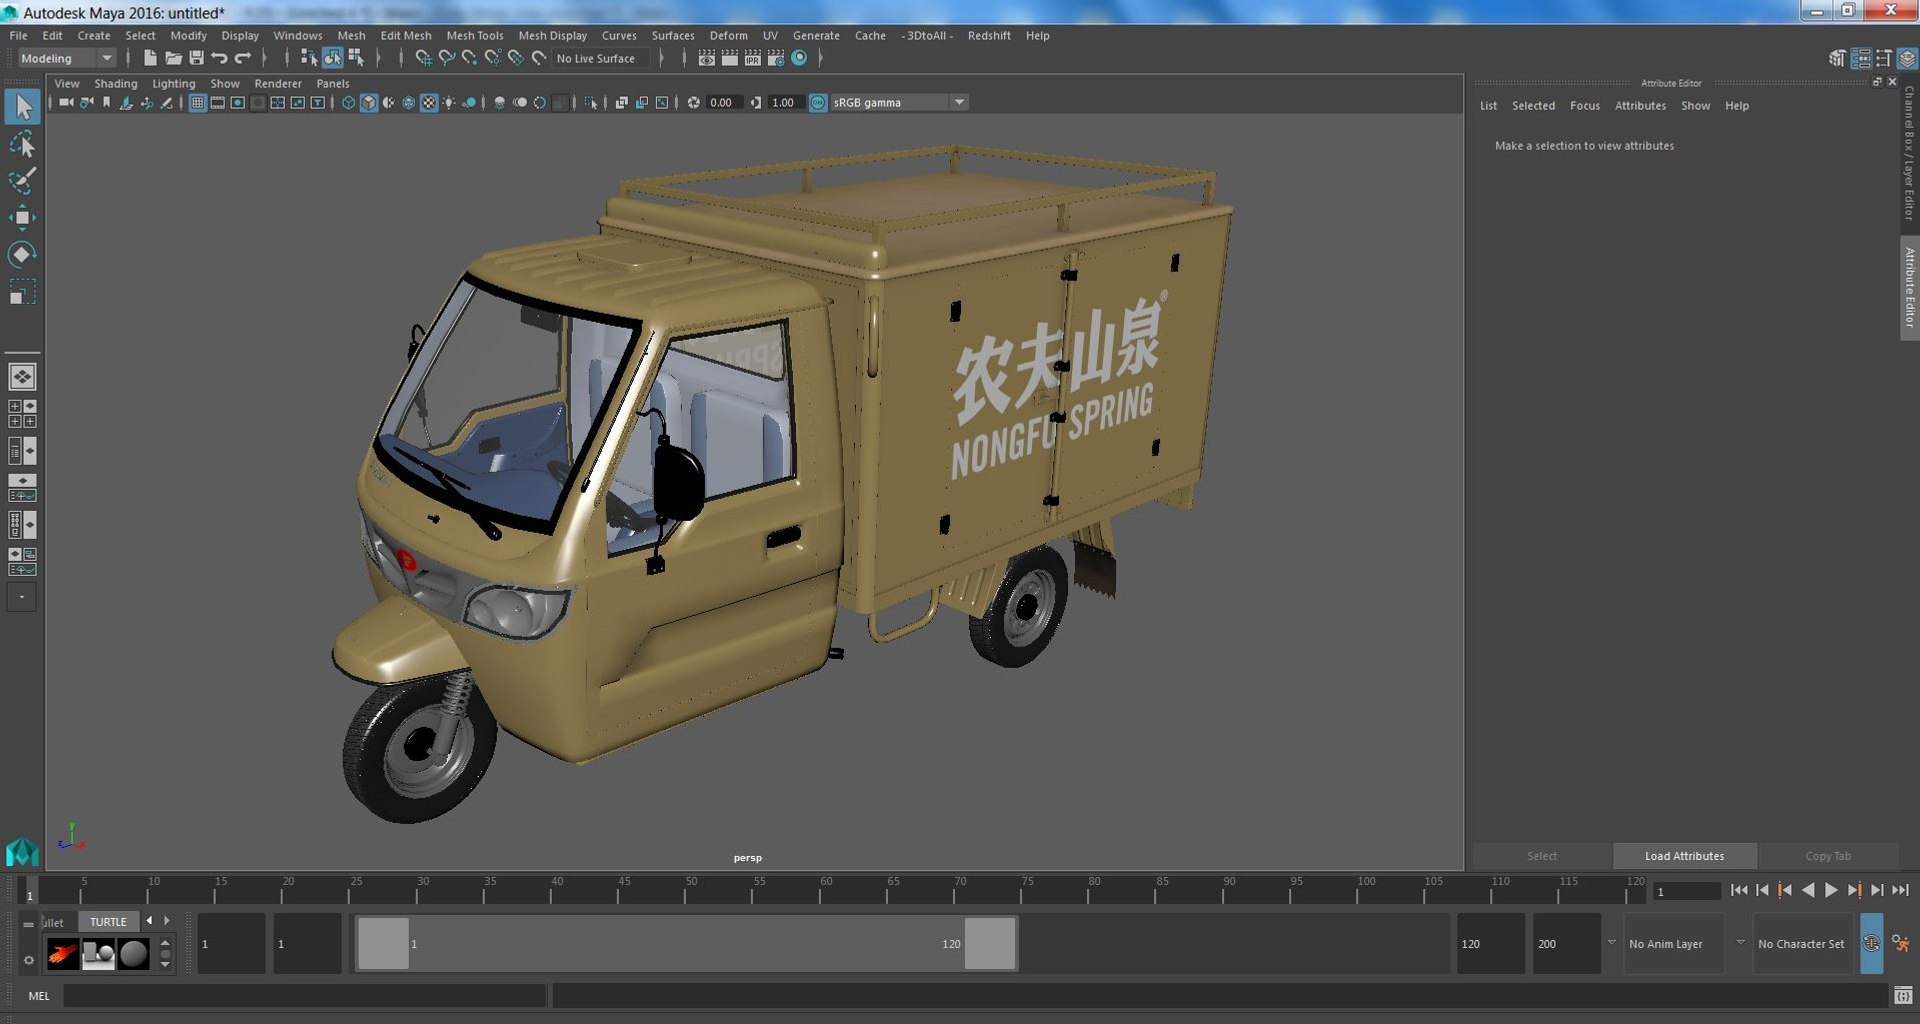Toggle snap to grids
Image resolution: width=1920 pixels, height=1024 pixels.
423,58
